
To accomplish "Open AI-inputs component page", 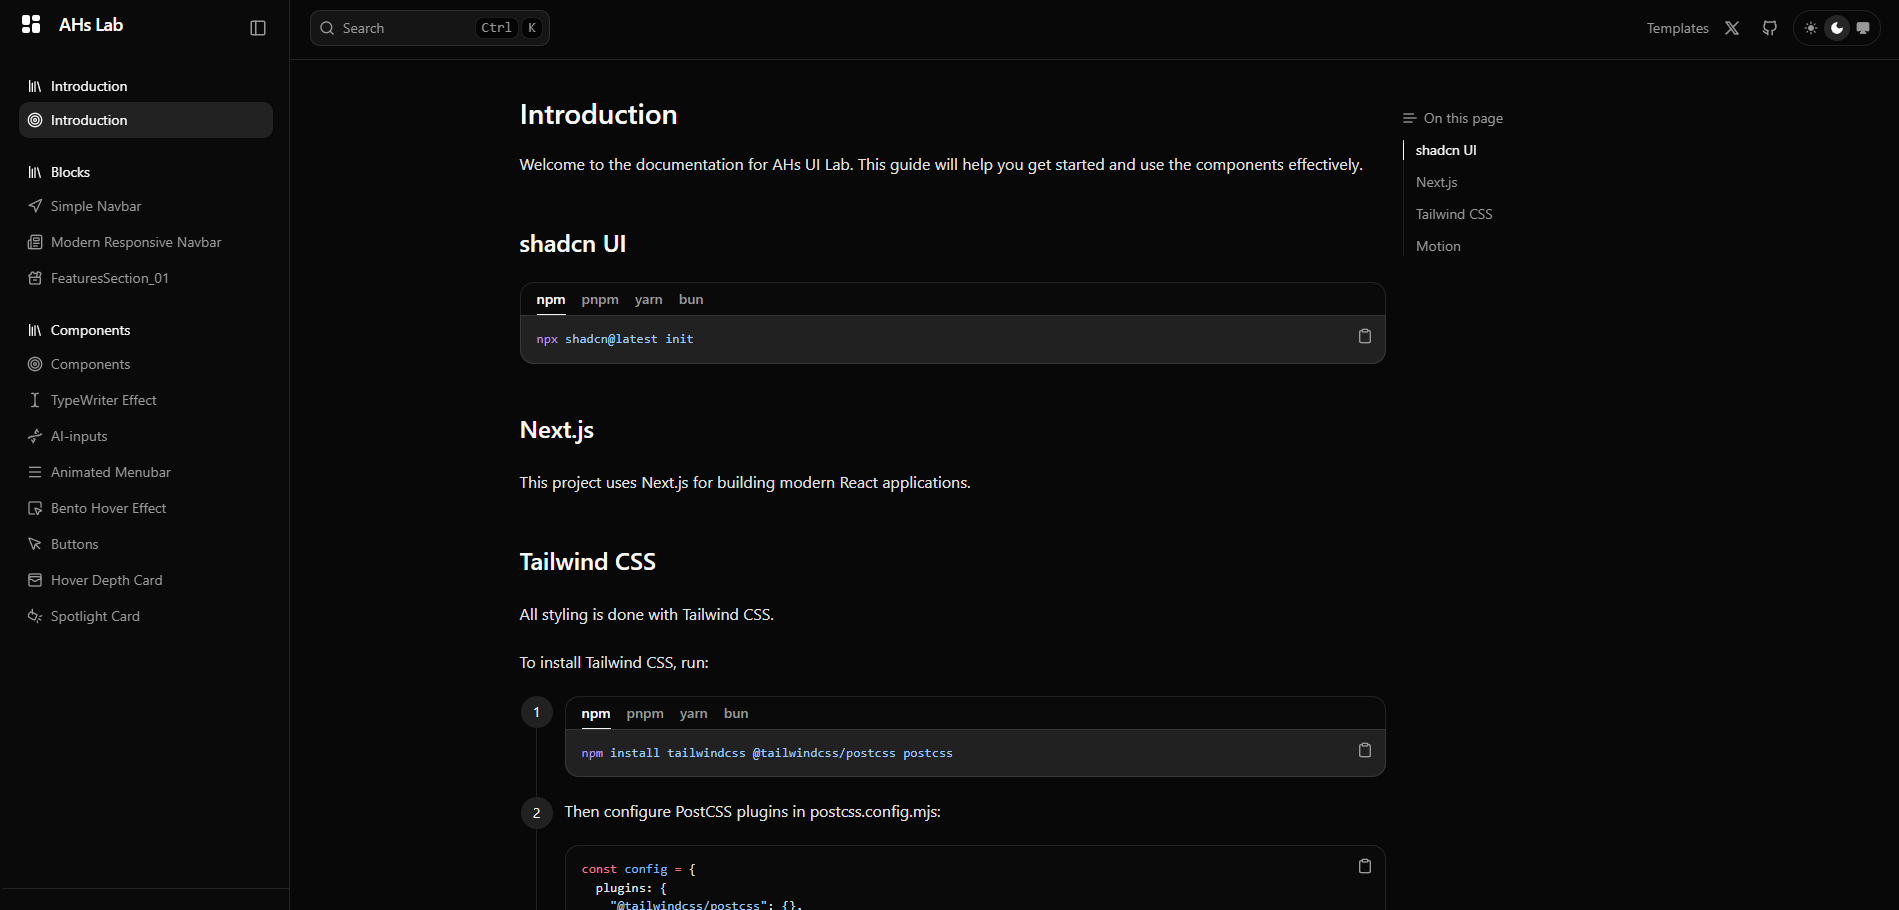I will (146, 436).
